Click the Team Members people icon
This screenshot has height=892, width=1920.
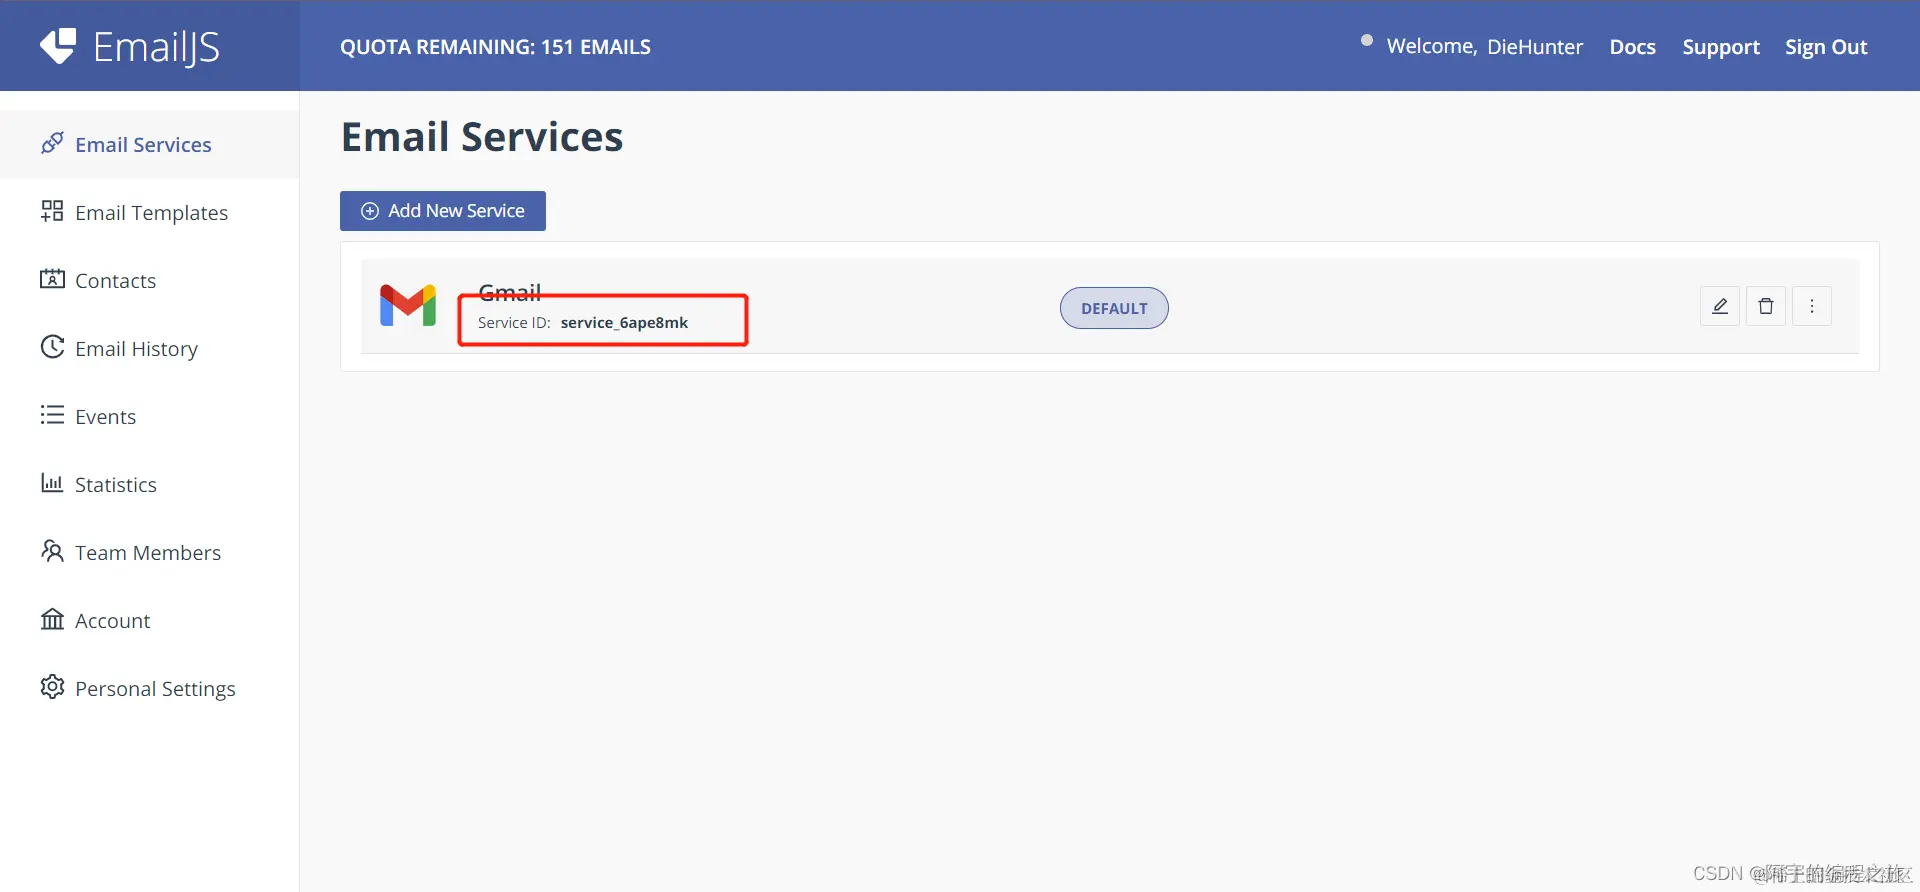point(52,551)
